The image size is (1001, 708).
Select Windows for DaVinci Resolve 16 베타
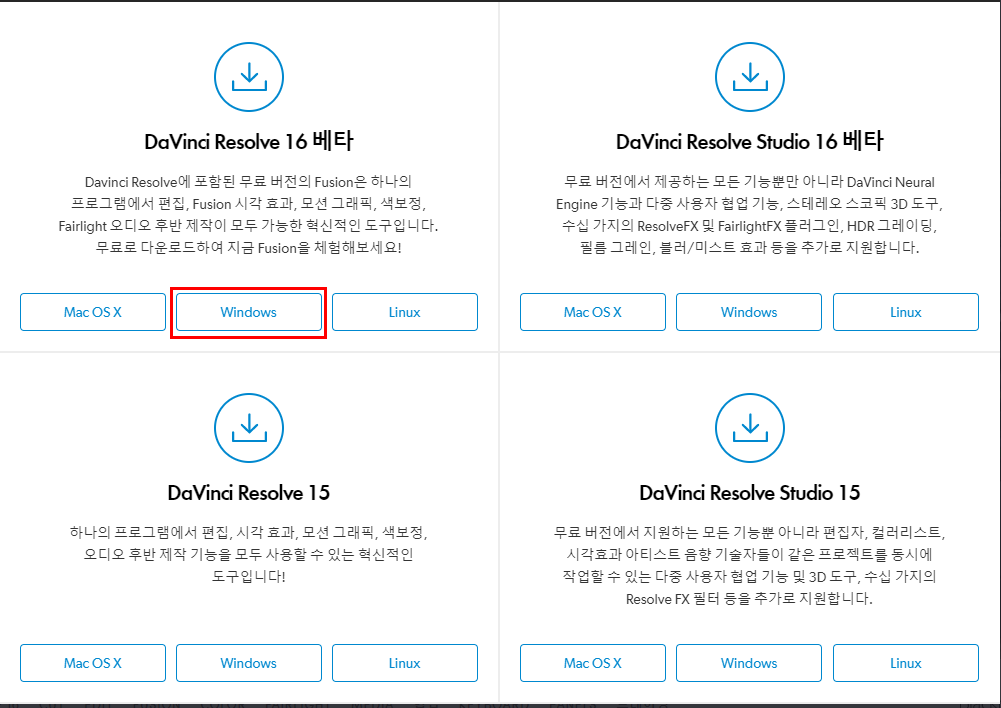tap(249, 312)
